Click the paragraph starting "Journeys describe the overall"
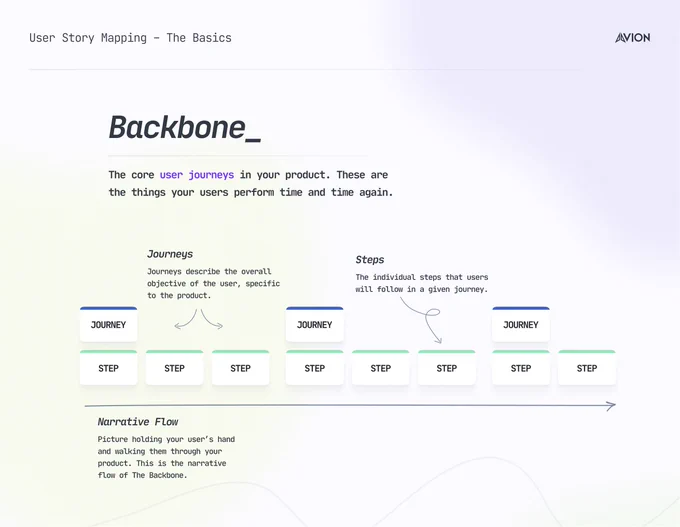This screenshot has width=680, height=527. tap(213, 283)
